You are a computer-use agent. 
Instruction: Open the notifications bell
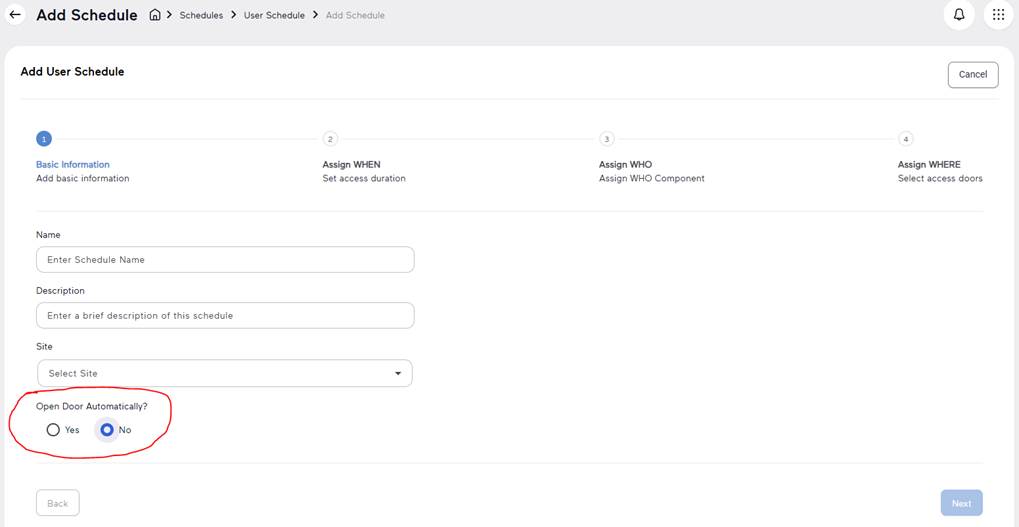[958, 15]
